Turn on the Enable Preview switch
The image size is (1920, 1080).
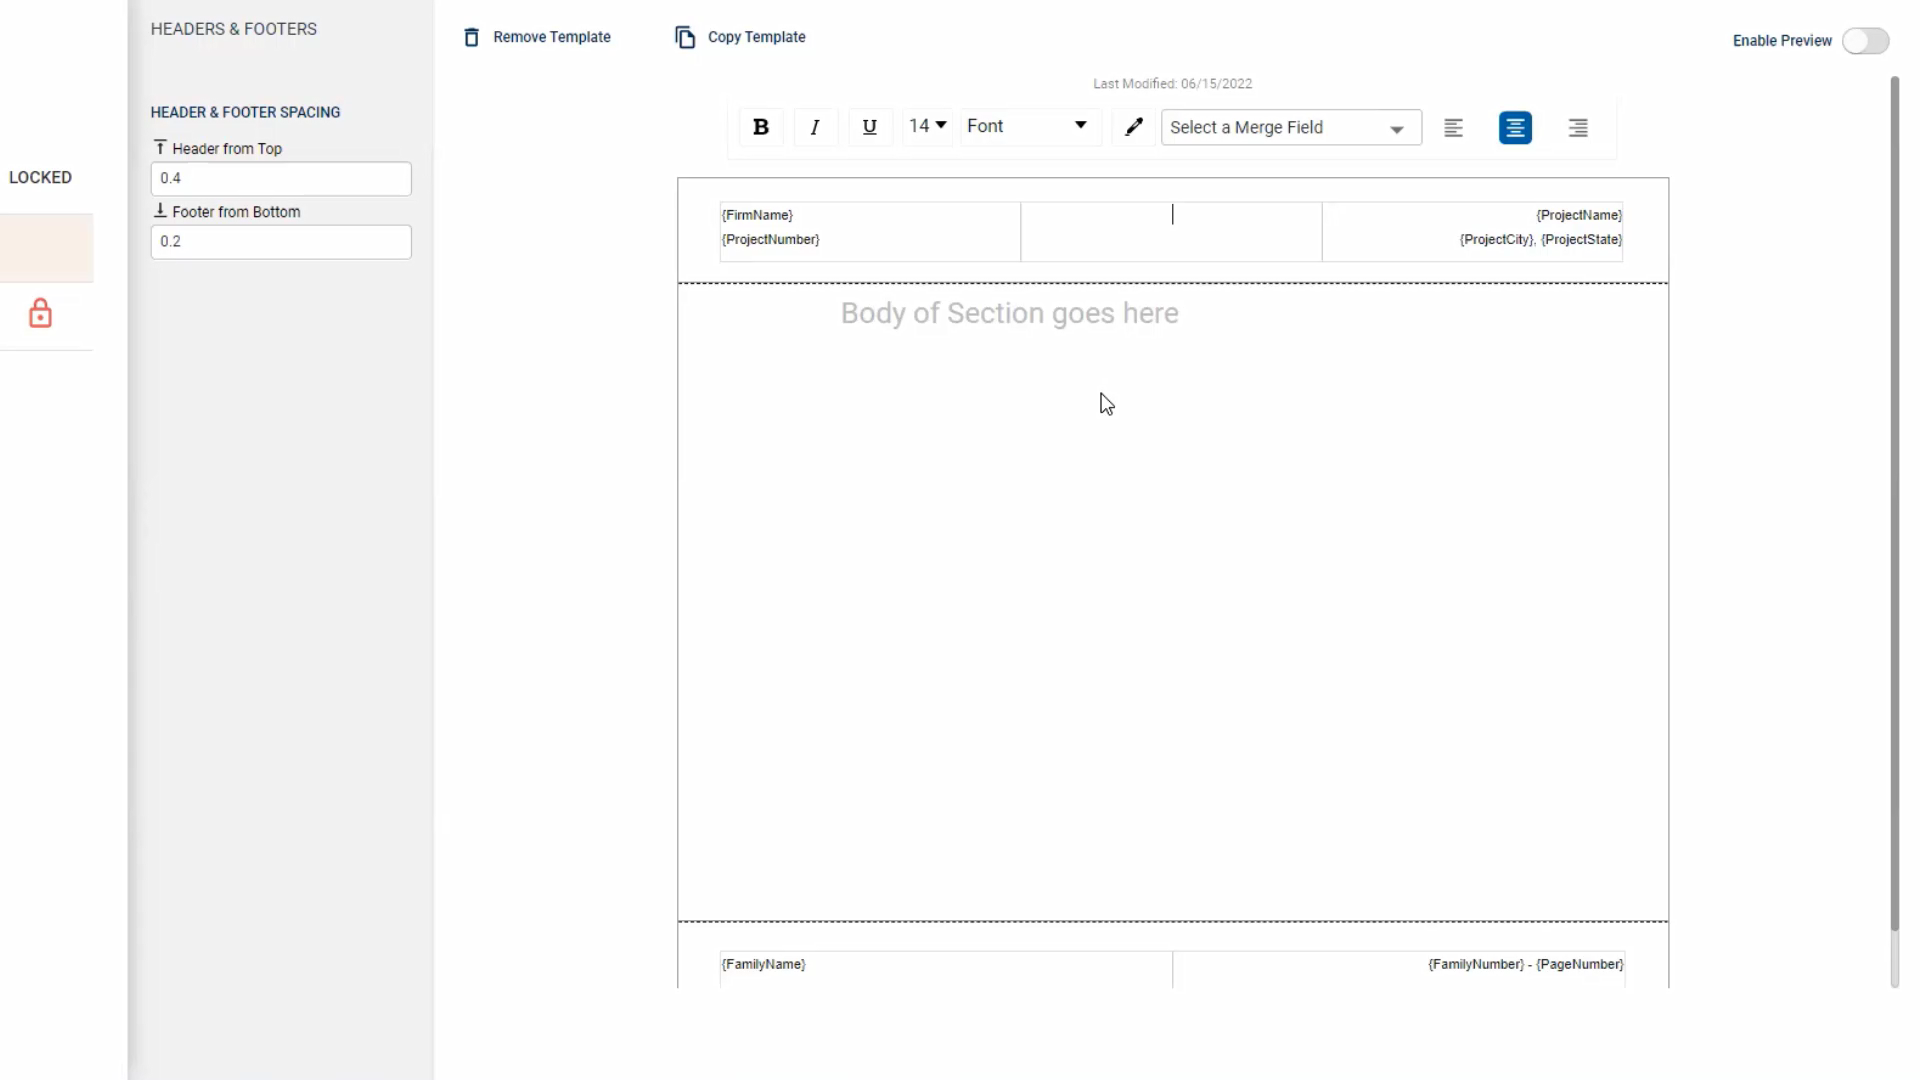1865,41
